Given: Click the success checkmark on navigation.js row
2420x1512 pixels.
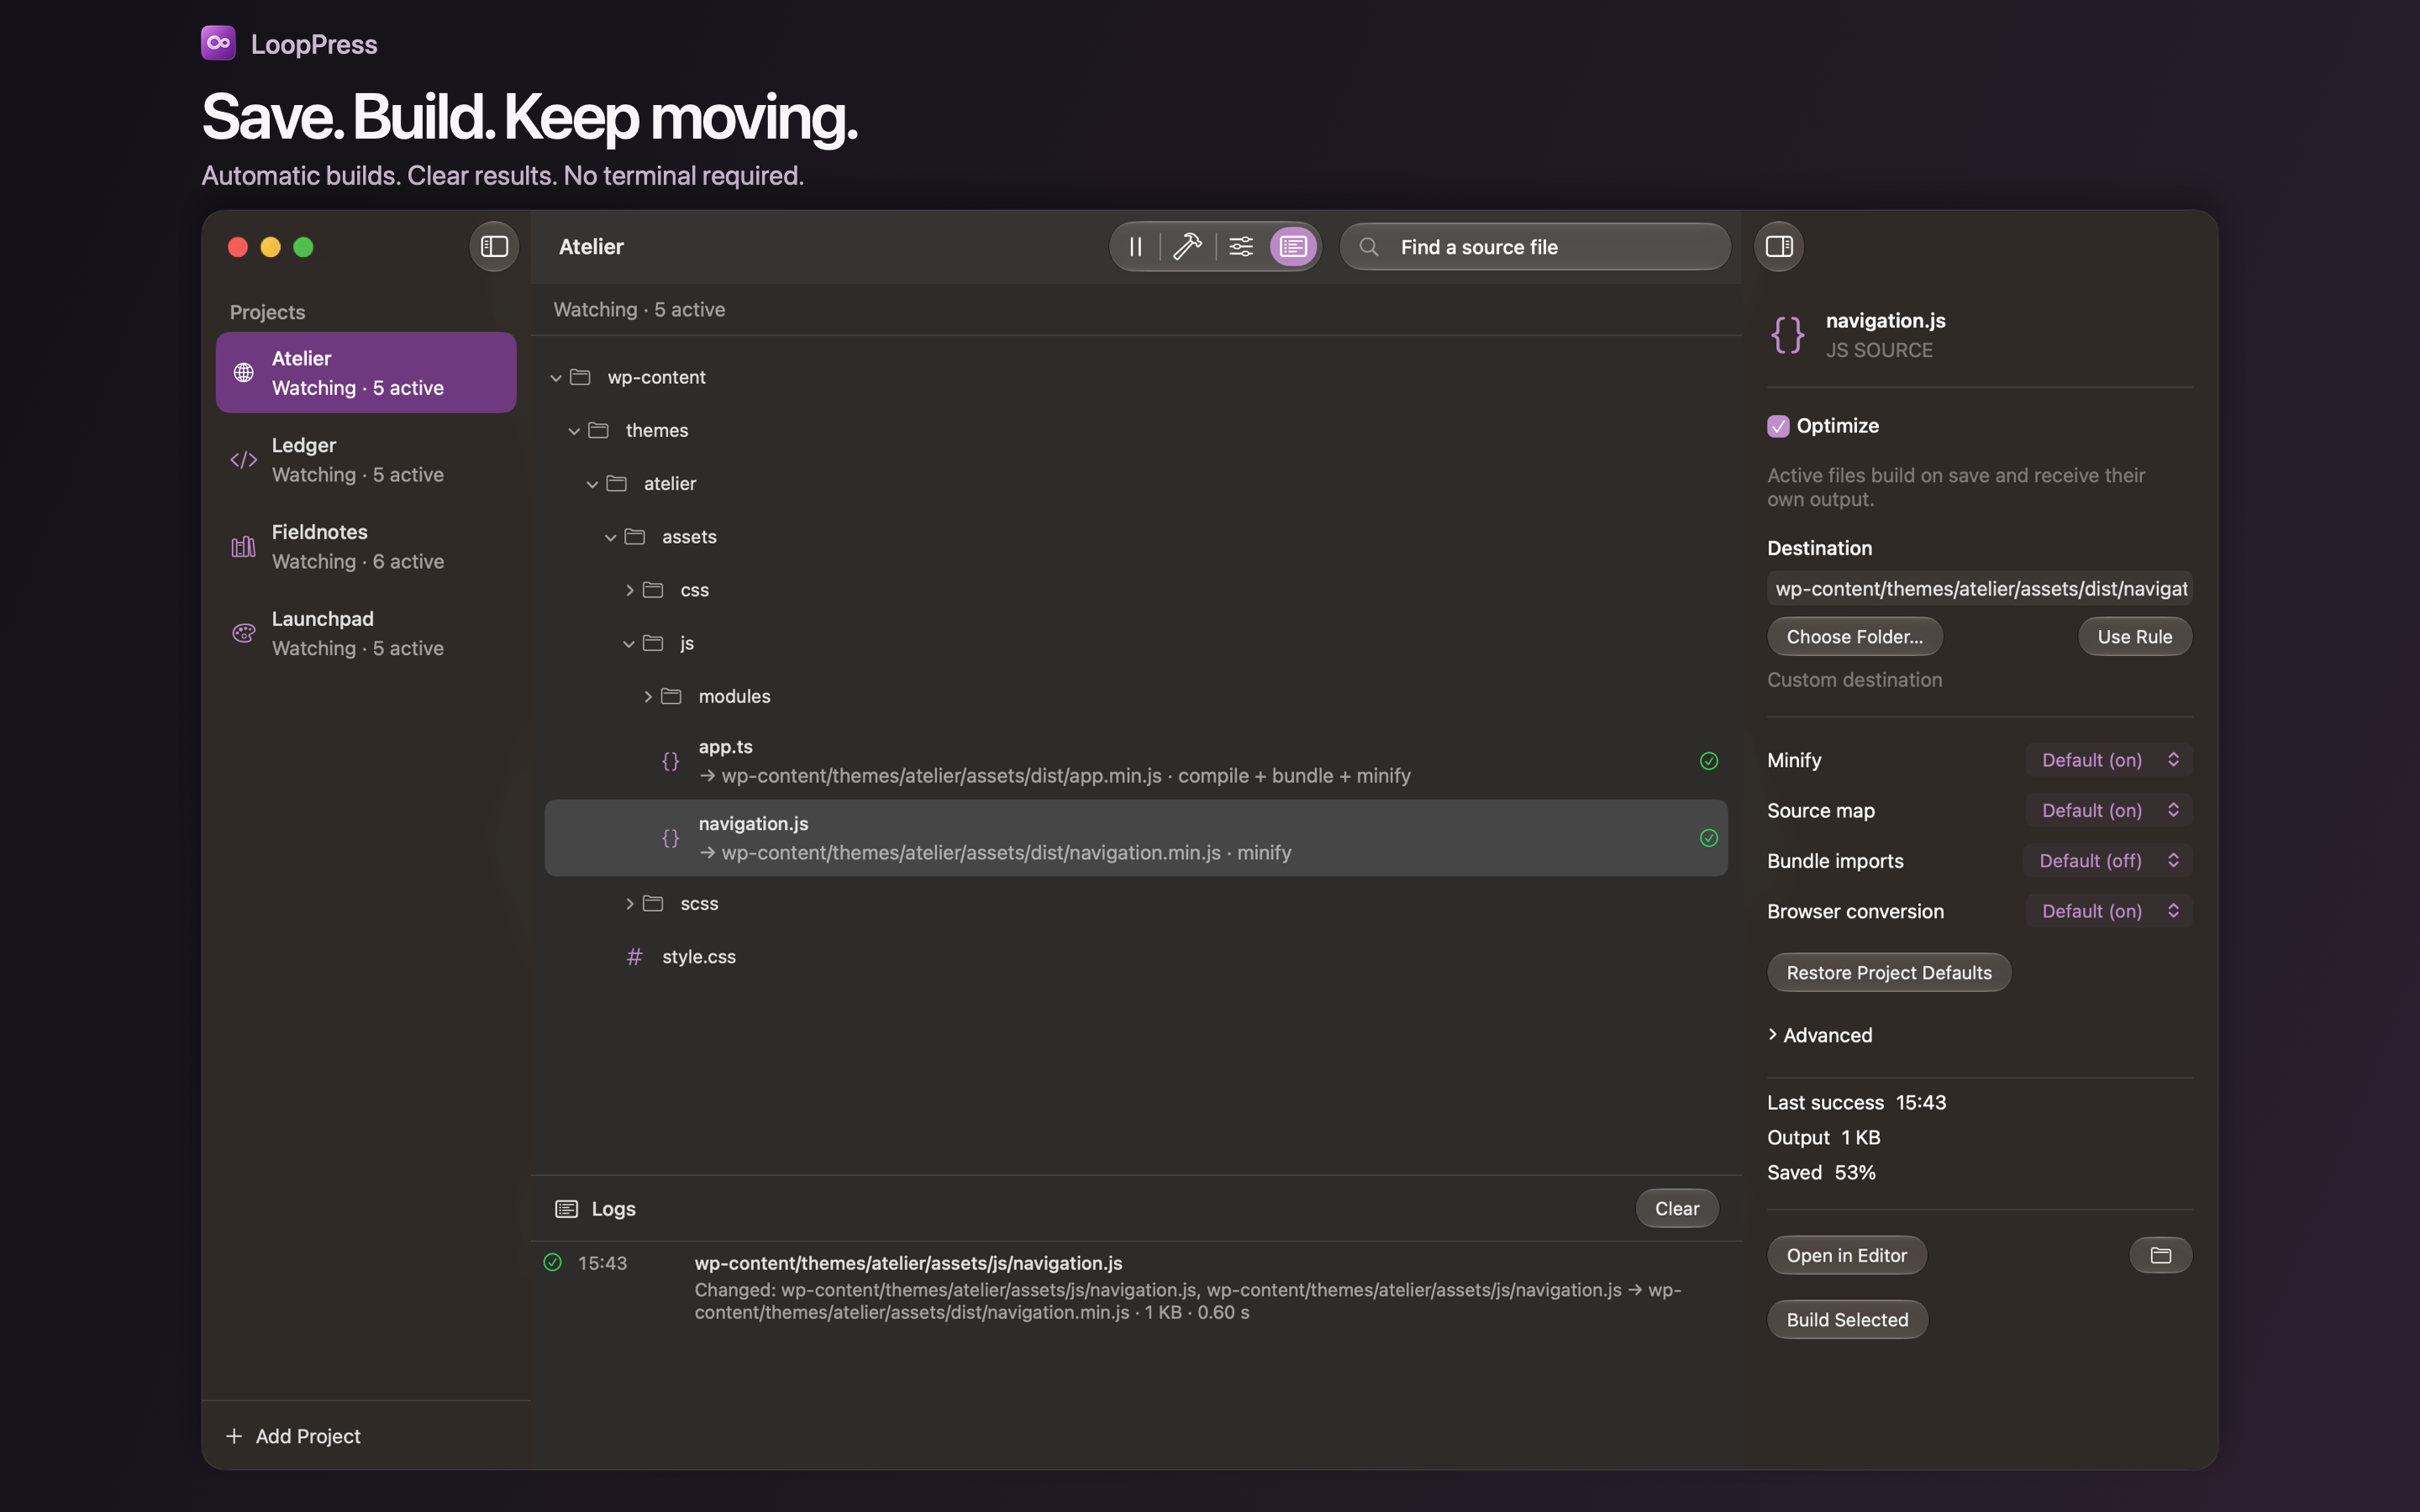Looking at the screenshot, I should coord(1709,838).
